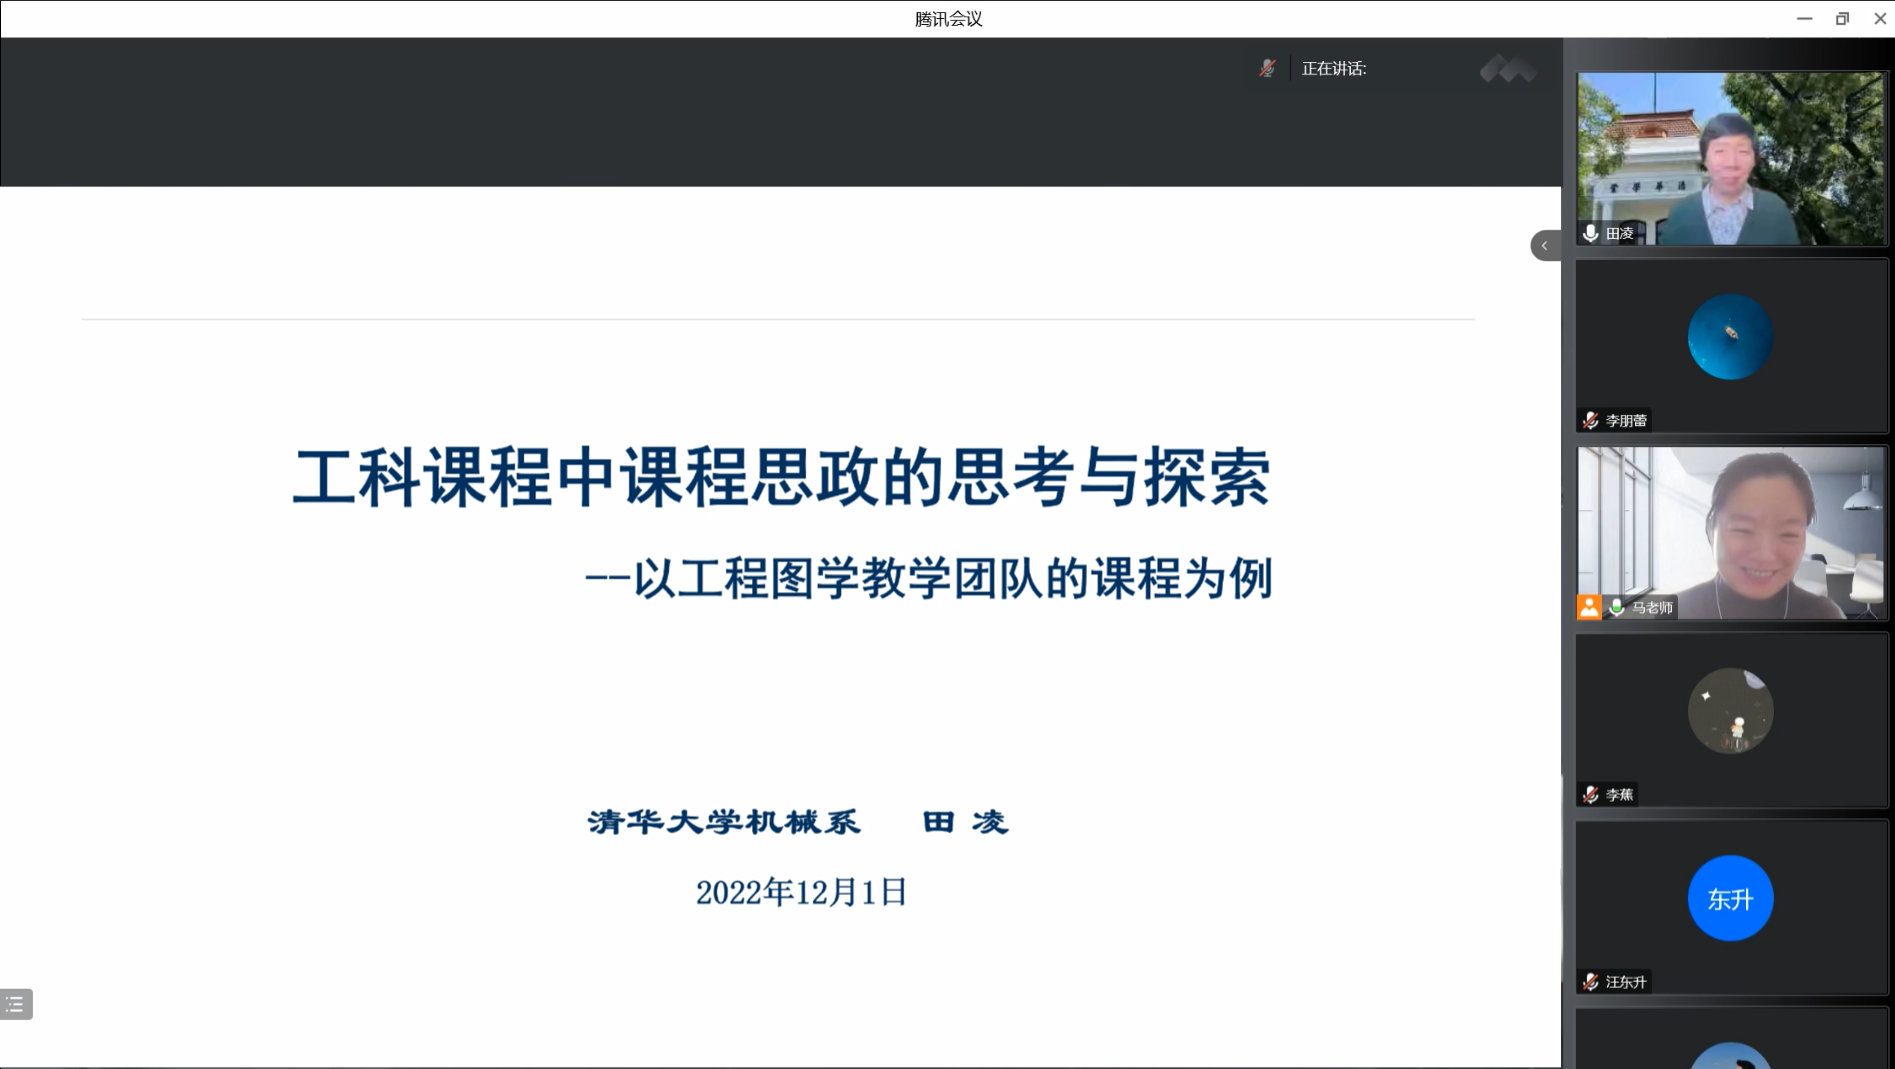
Task: Click the orange host icon beside 马老师
Action: point(1589,607)
